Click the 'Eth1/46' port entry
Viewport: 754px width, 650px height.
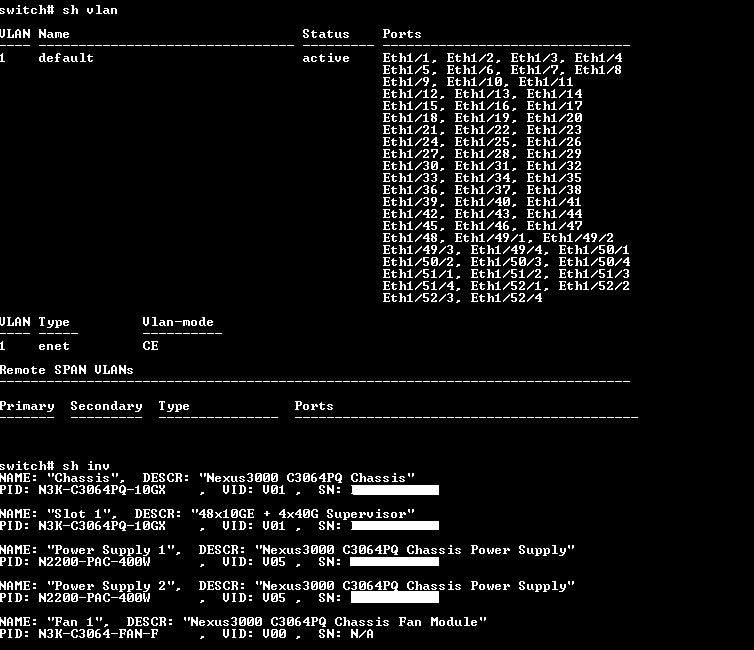(x=482, y=226)
